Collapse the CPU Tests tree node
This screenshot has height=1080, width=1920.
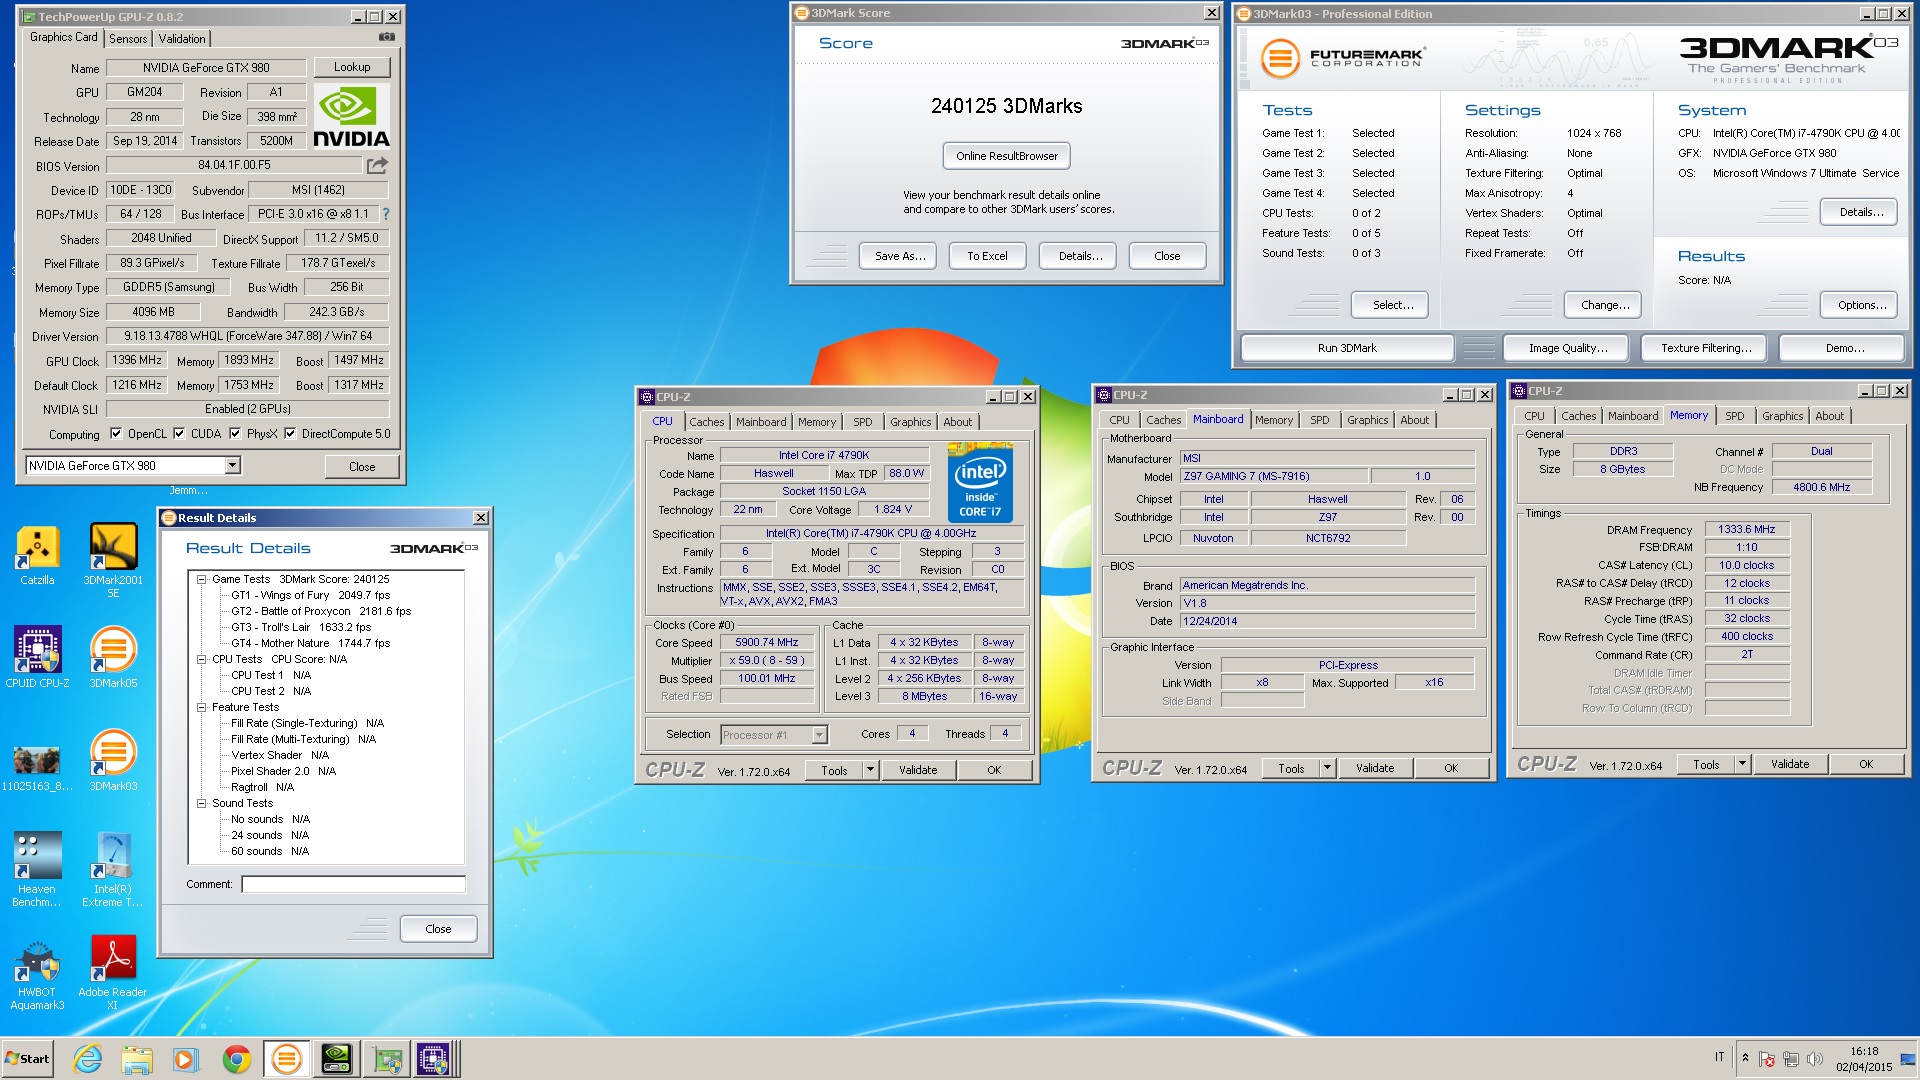coord(201,659)
